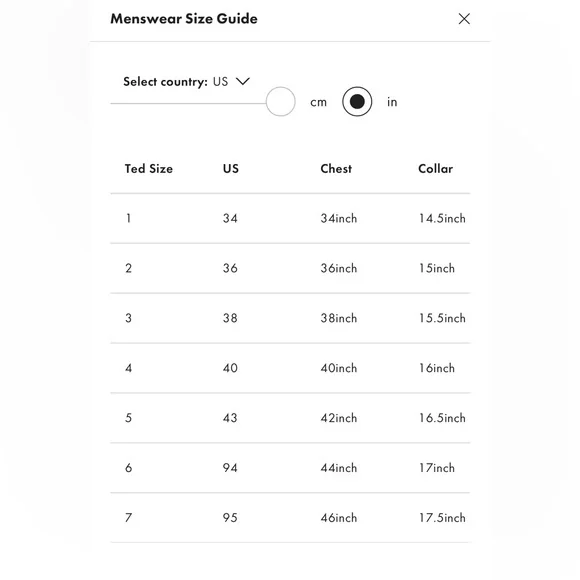The image size is (580, 580).
Task: Click the 36inch chest value
Action: coord(339,268)
